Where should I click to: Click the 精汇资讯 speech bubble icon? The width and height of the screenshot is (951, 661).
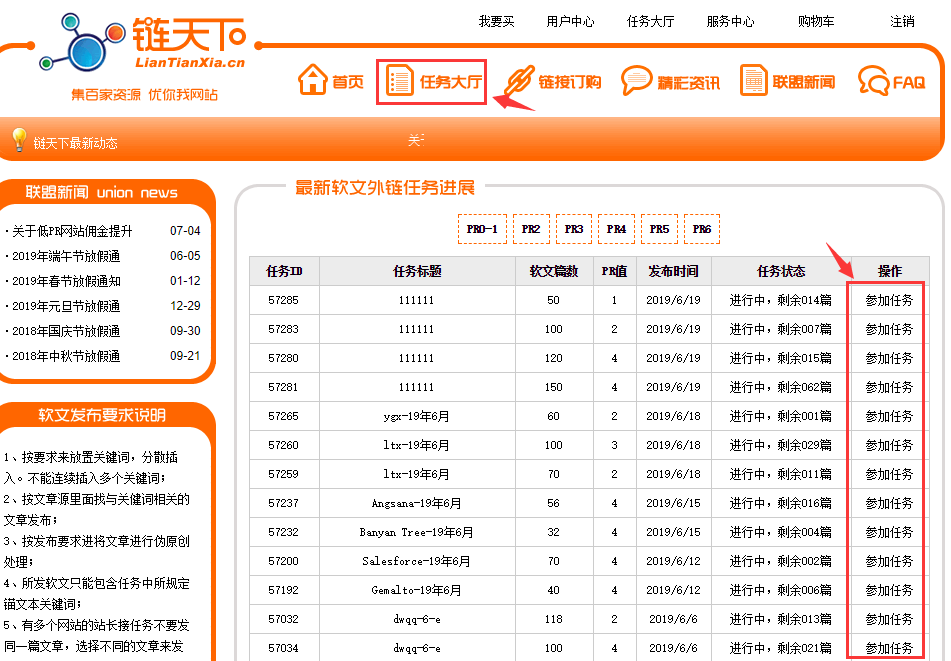pyautogui.click(x=636, y=81)
